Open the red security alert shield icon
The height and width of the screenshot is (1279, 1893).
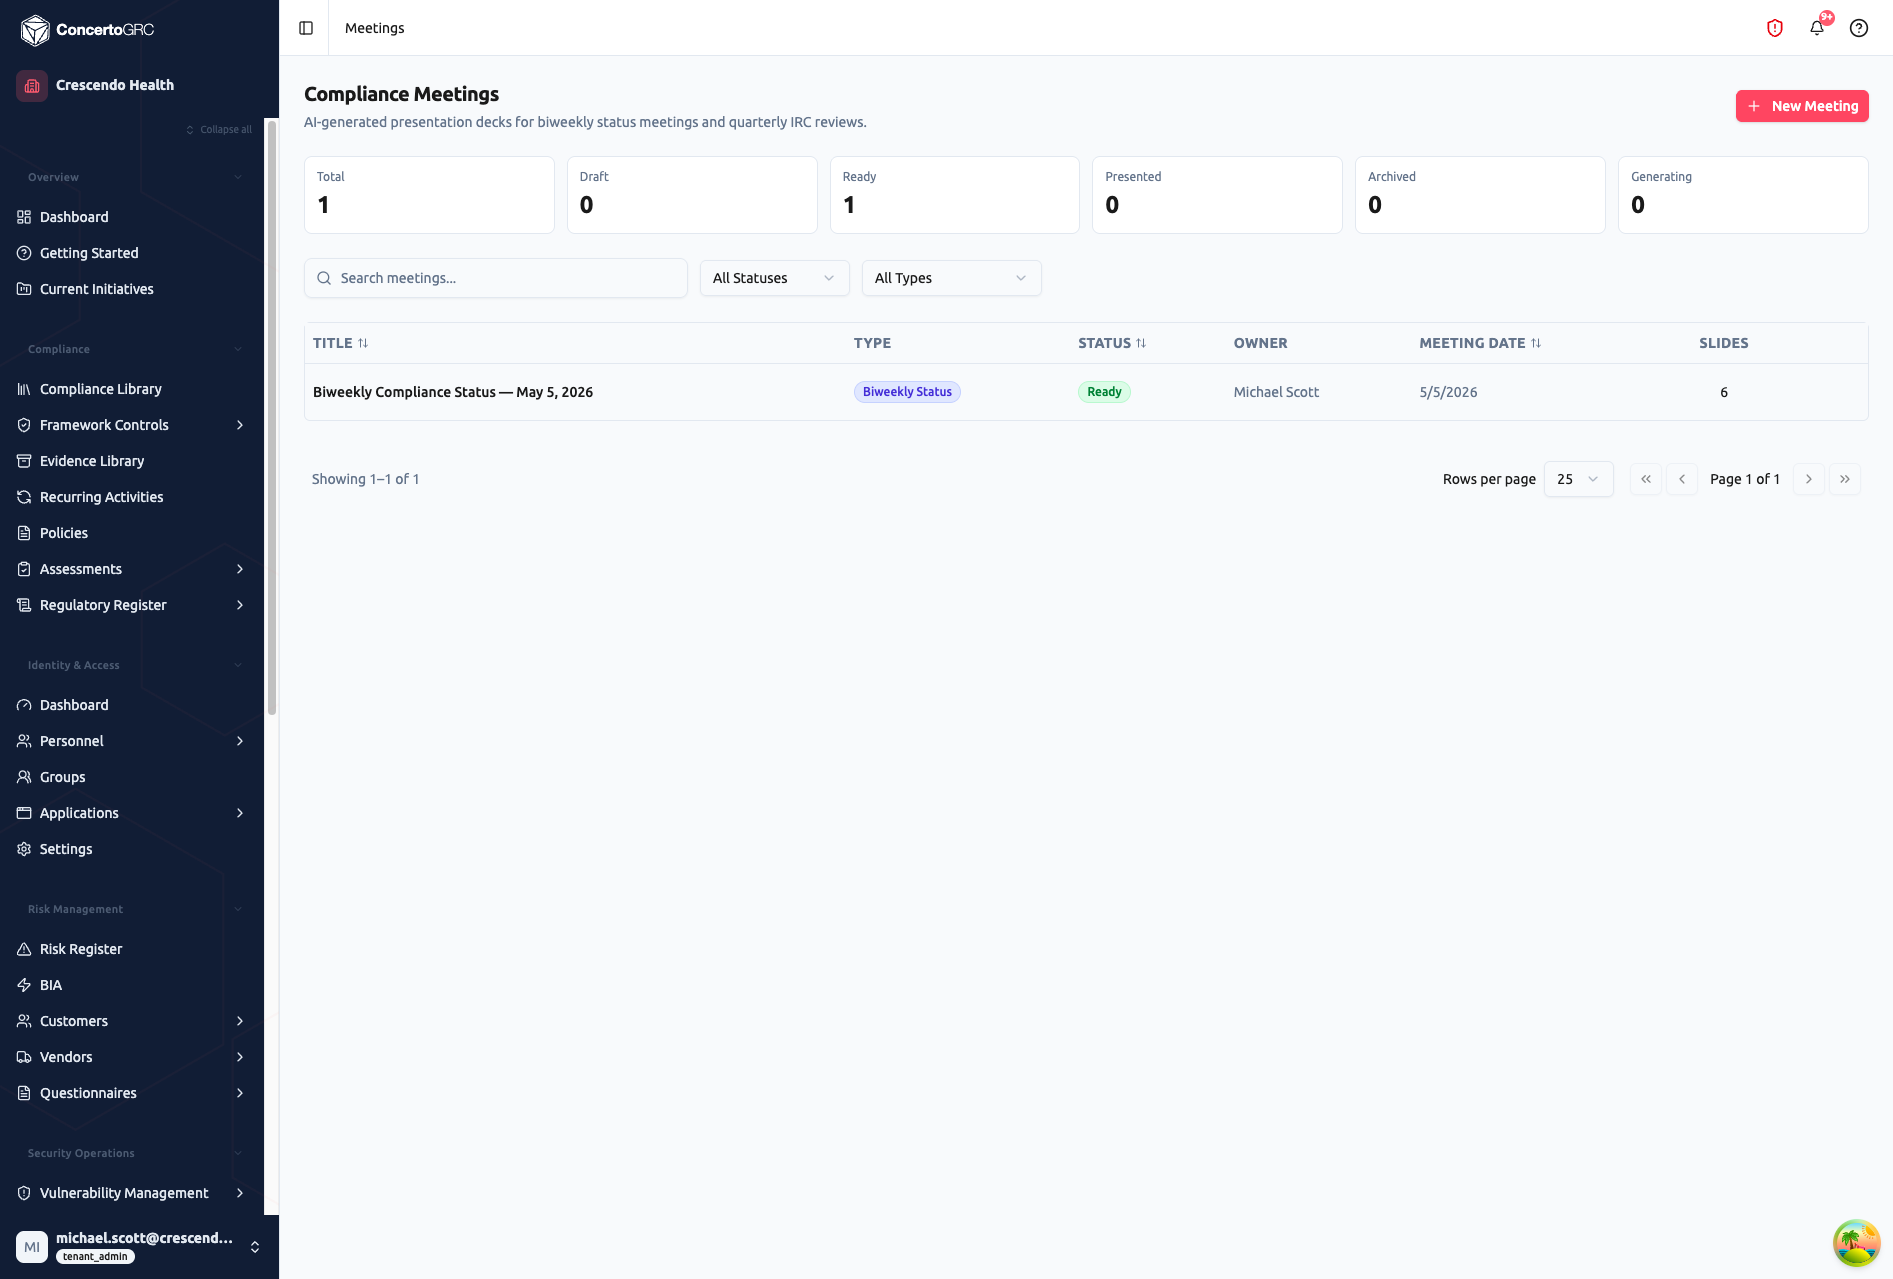tap(1775, 28)
